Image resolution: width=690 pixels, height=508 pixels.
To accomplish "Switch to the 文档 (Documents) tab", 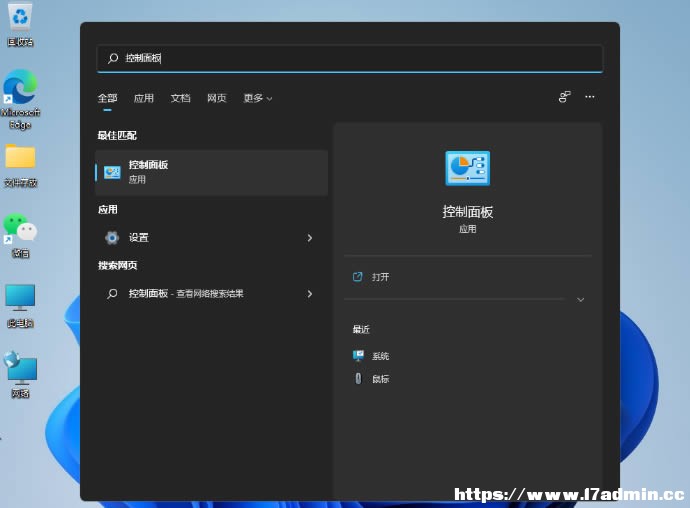I will tap(180, 98).
